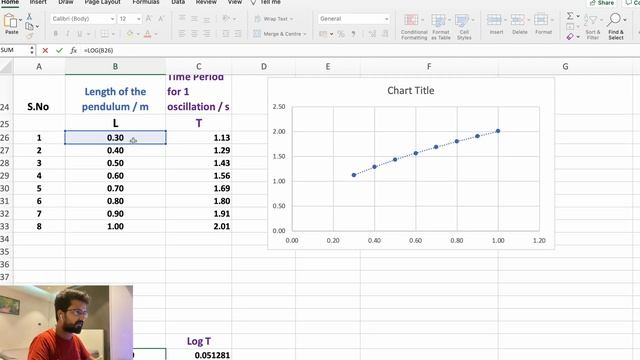Apply comma style format
Viewport: 640px width, 360px height.
[353, 34]
